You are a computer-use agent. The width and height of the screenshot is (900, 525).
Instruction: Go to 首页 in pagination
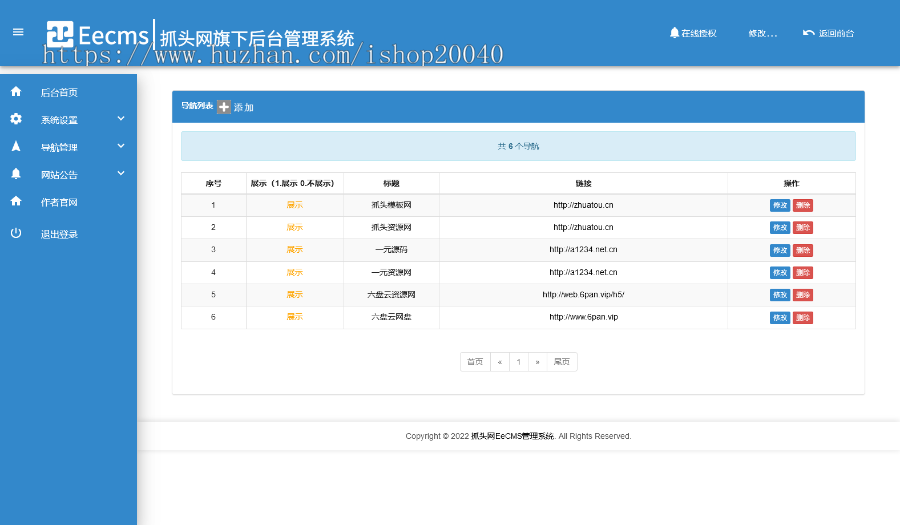[x=475, y=362]
